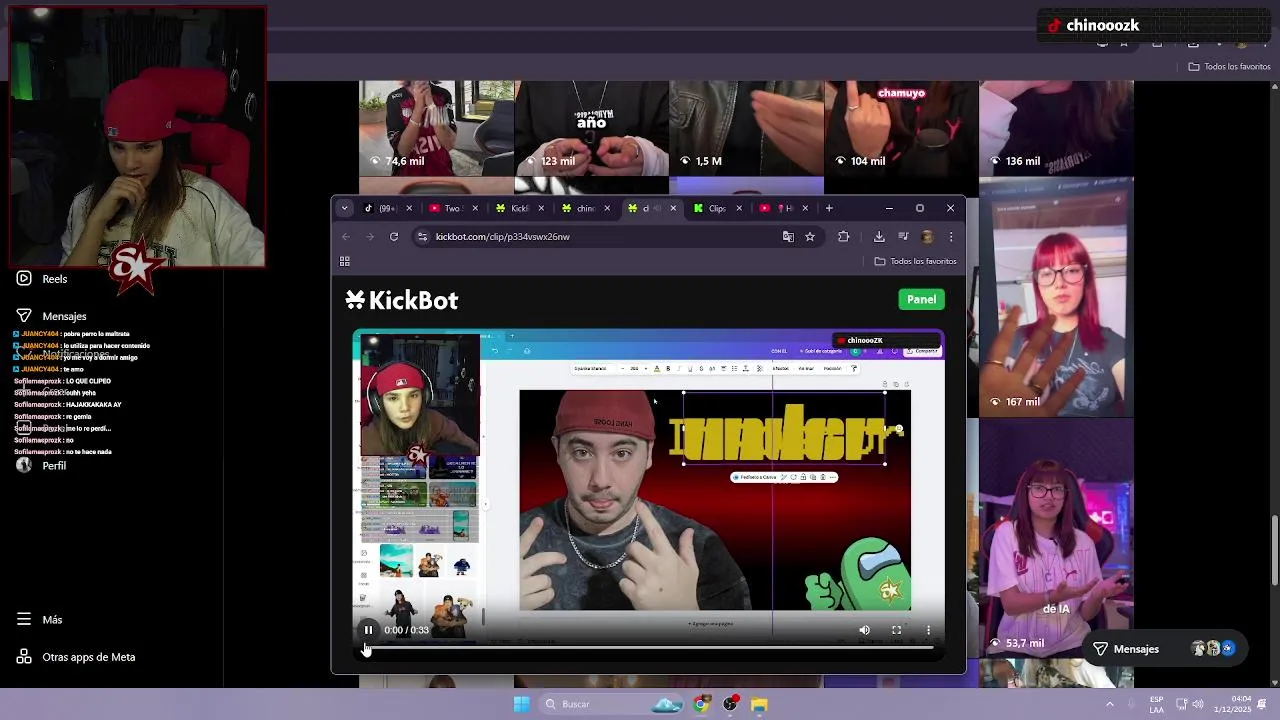The height and width of the screenshot is (720, 1280).
Task: Open Todos los favoritos folder in front window
Action: pos(915,261)
